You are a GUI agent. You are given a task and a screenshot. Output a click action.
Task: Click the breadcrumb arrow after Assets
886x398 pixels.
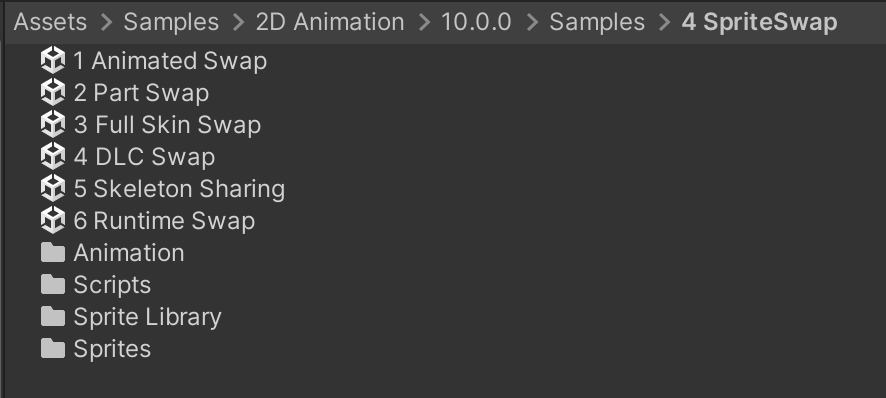(106, 23)
